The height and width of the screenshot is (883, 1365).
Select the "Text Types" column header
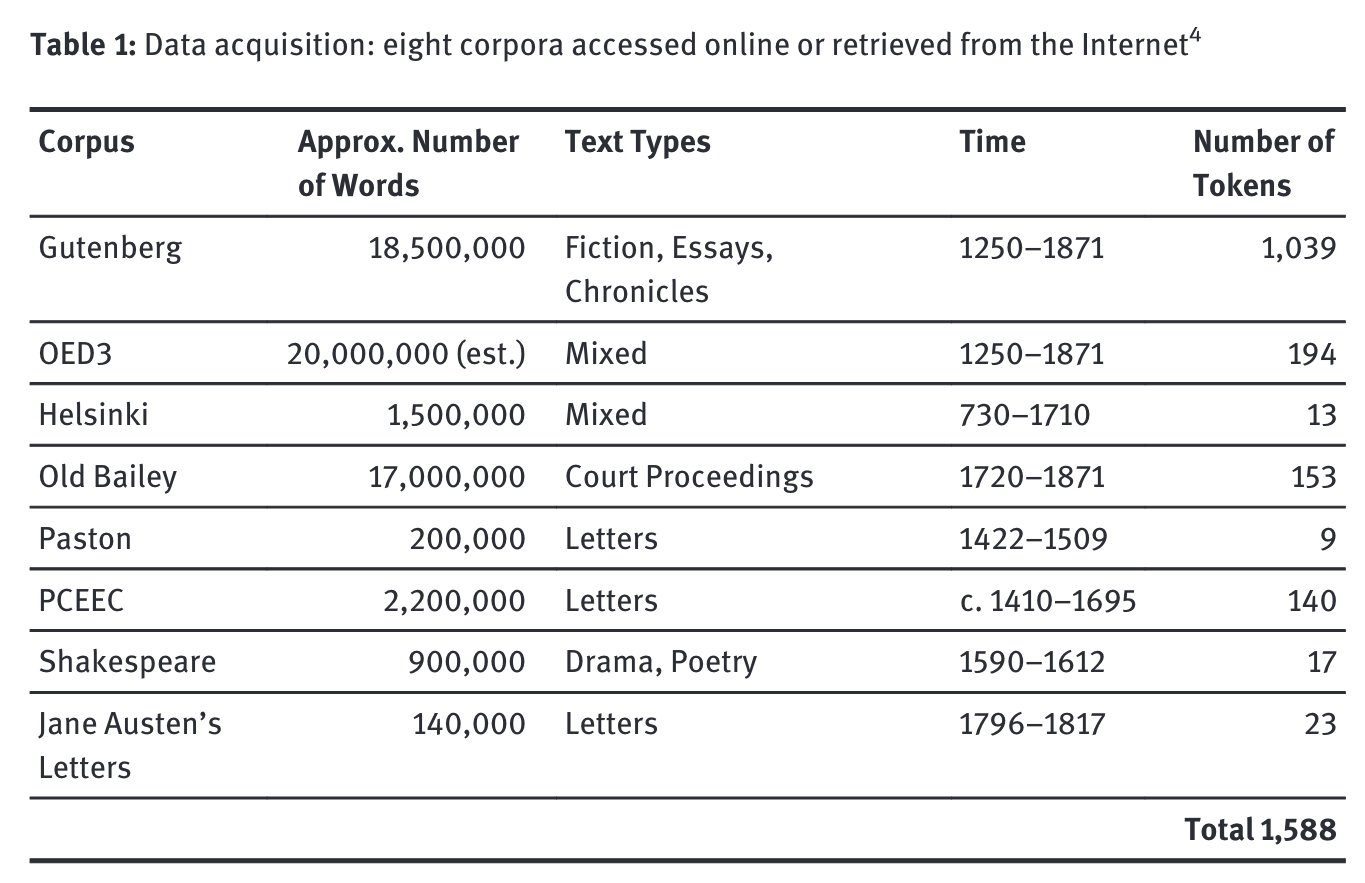pyautogui.click(x=637, y=142)
